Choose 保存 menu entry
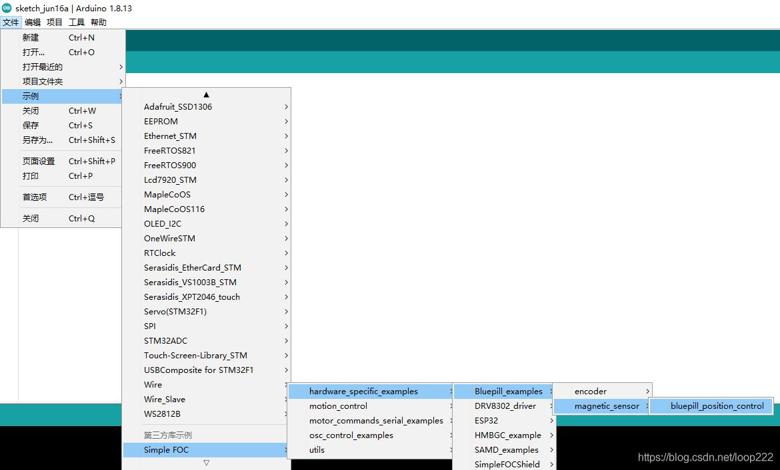The height and width of the screenshot is (470, 780). point(62,125)
